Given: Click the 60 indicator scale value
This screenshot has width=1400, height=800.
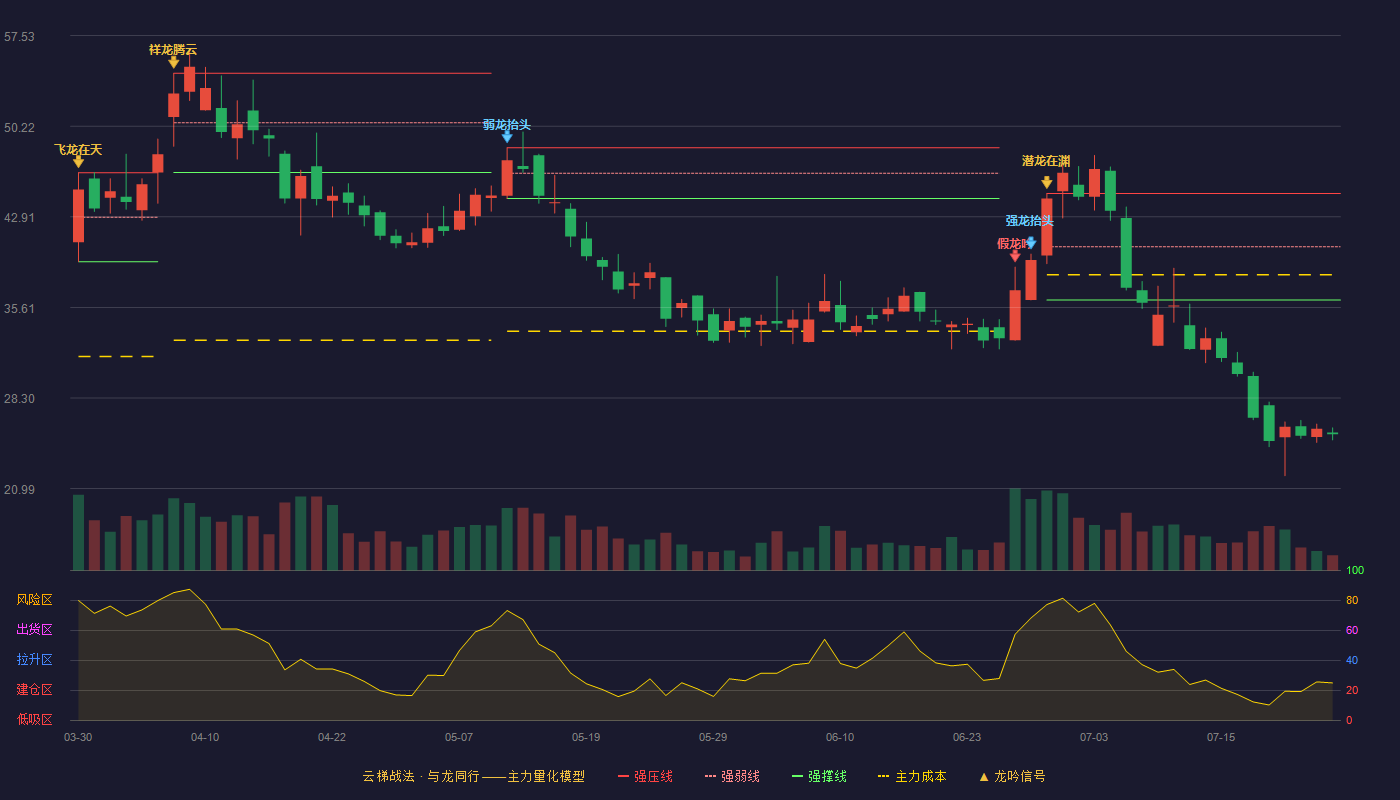Looking at the screenshot, I should point(1352,630).
